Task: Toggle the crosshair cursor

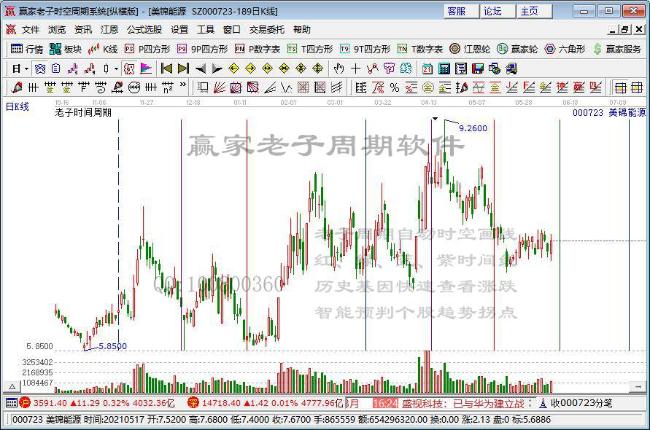Action: (355, 68)
